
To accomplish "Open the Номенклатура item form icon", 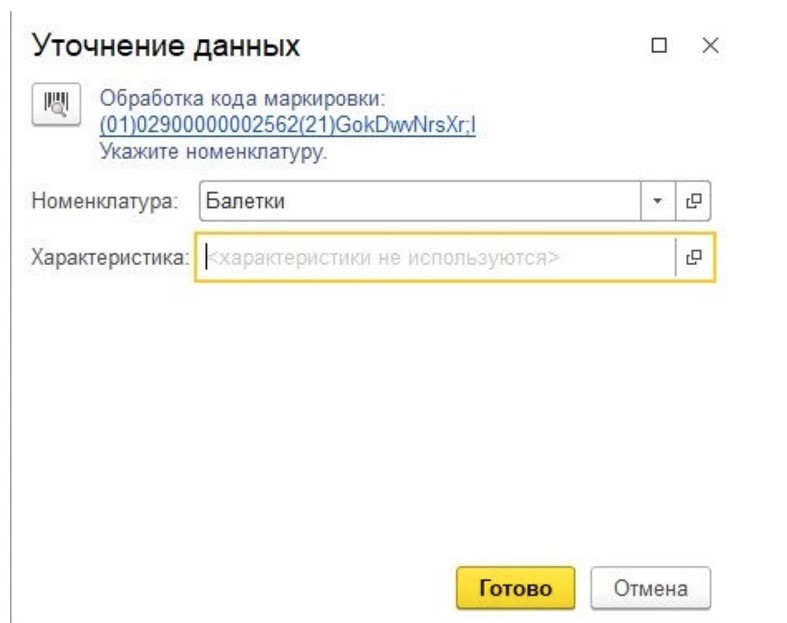I will (x=695, y=201).
